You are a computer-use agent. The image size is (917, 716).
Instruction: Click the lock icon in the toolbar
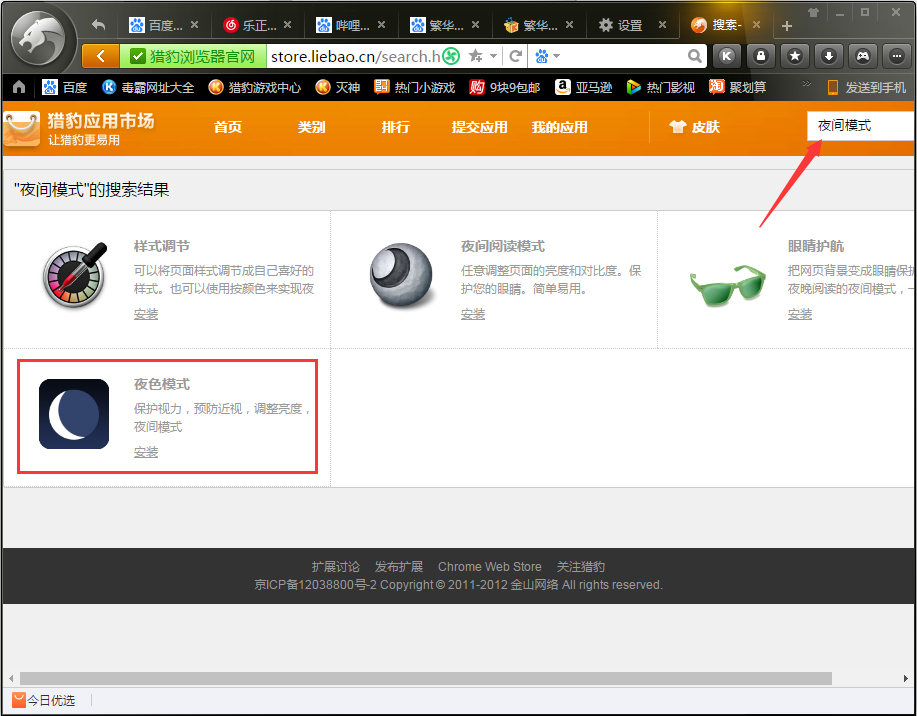[x=760, y=57]
